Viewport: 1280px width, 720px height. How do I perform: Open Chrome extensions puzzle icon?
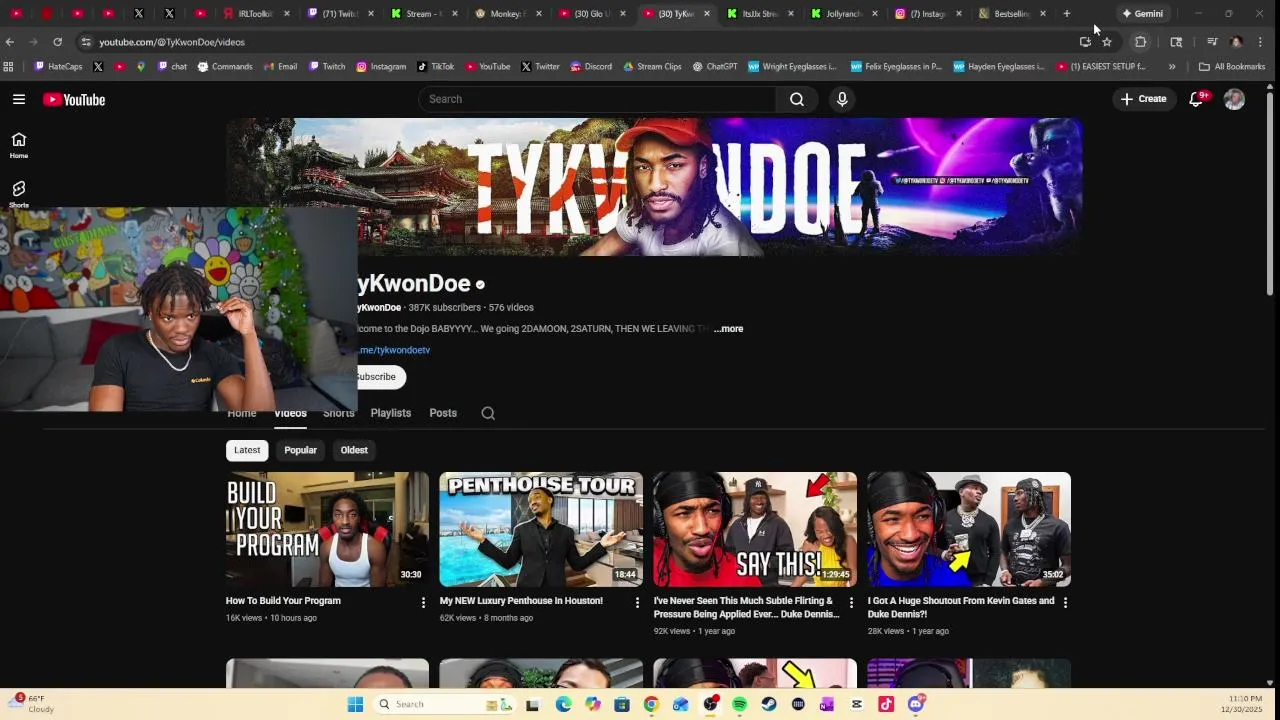[x=1140, y=42]
